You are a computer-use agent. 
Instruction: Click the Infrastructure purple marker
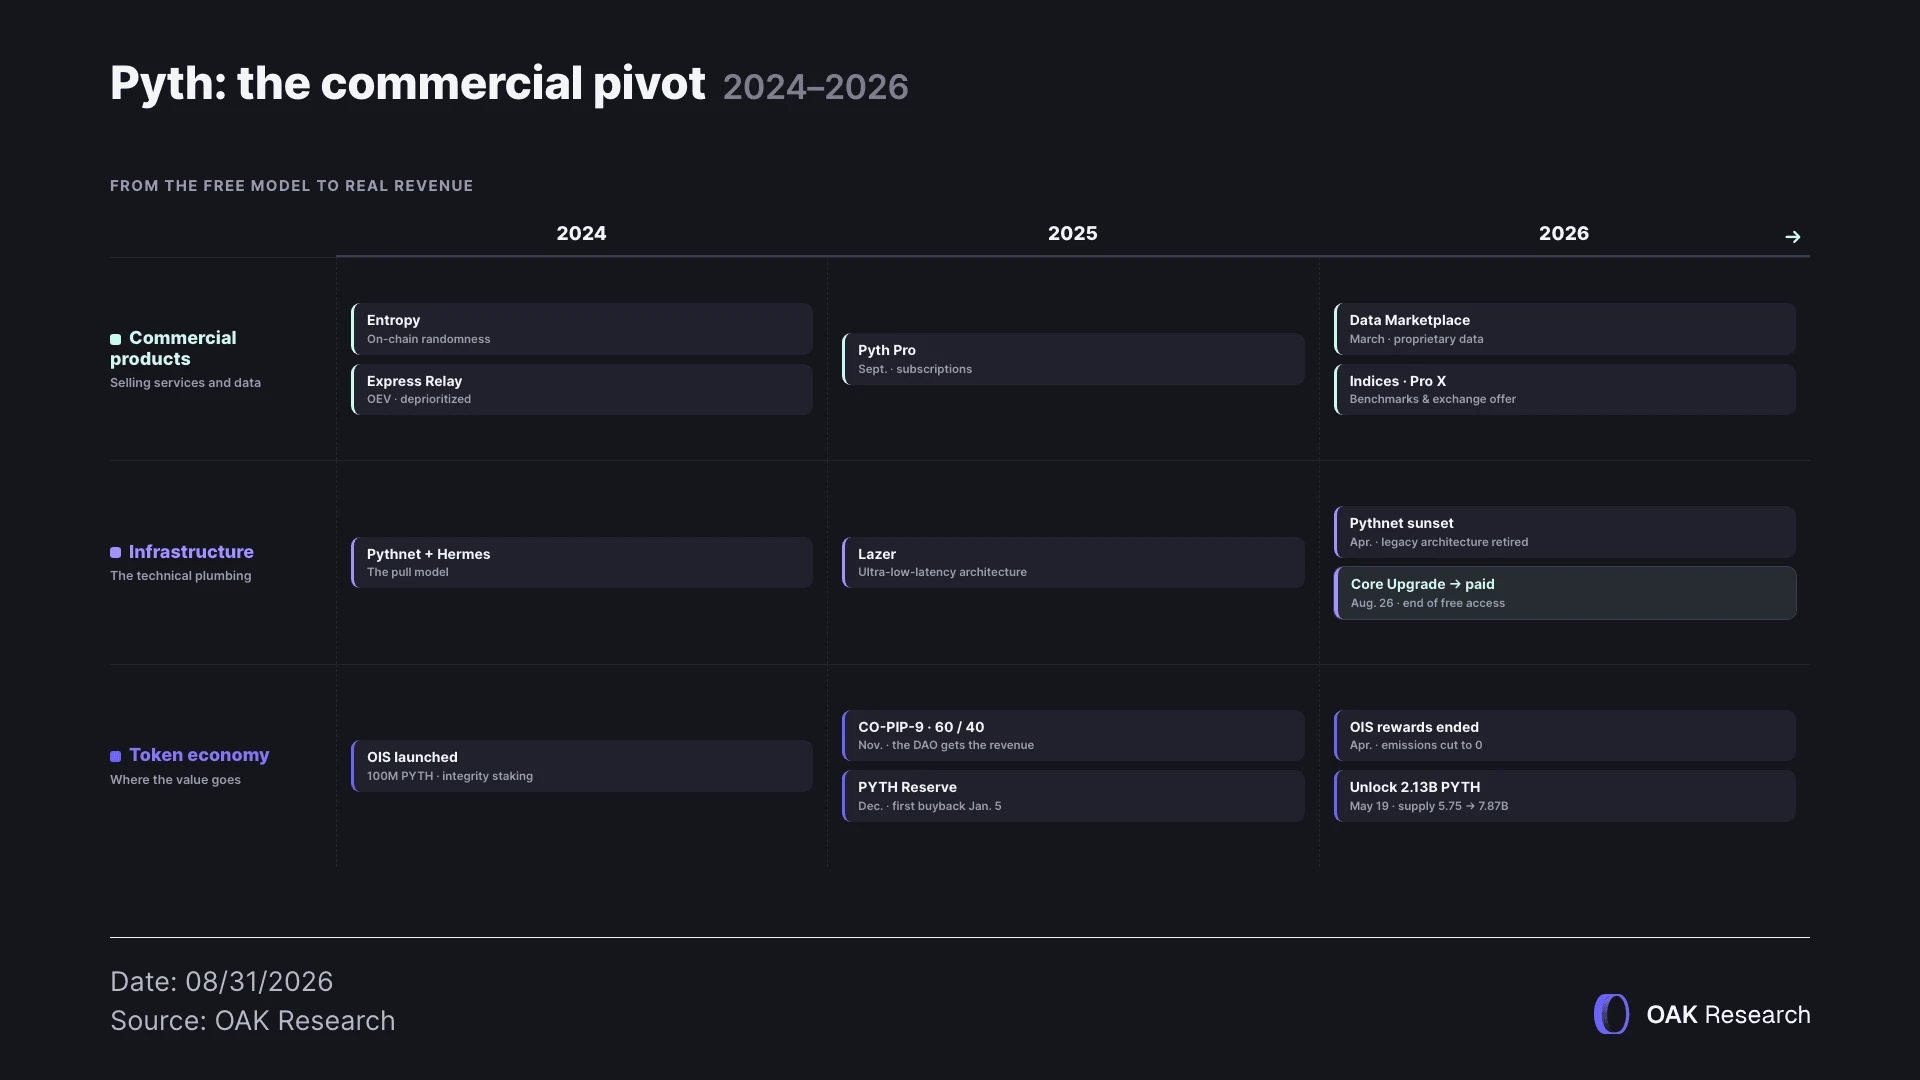coord(115,553)
